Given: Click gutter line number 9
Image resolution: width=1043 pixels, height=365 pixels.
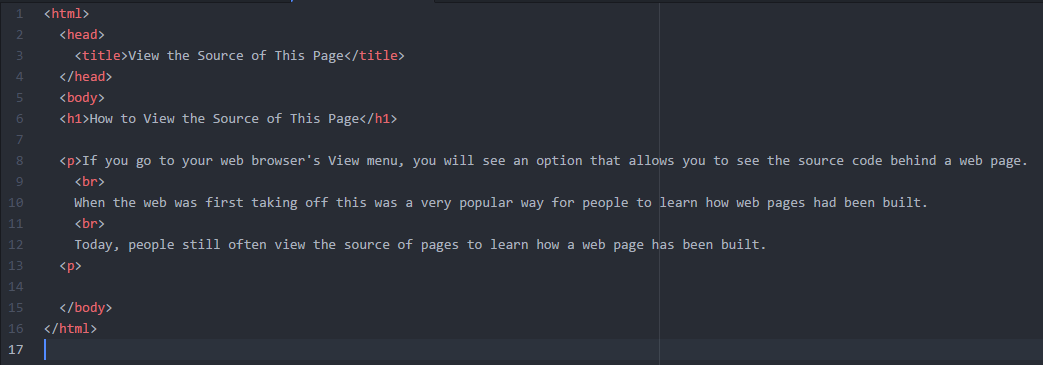Looking at the screenshot, I should 20,182.
